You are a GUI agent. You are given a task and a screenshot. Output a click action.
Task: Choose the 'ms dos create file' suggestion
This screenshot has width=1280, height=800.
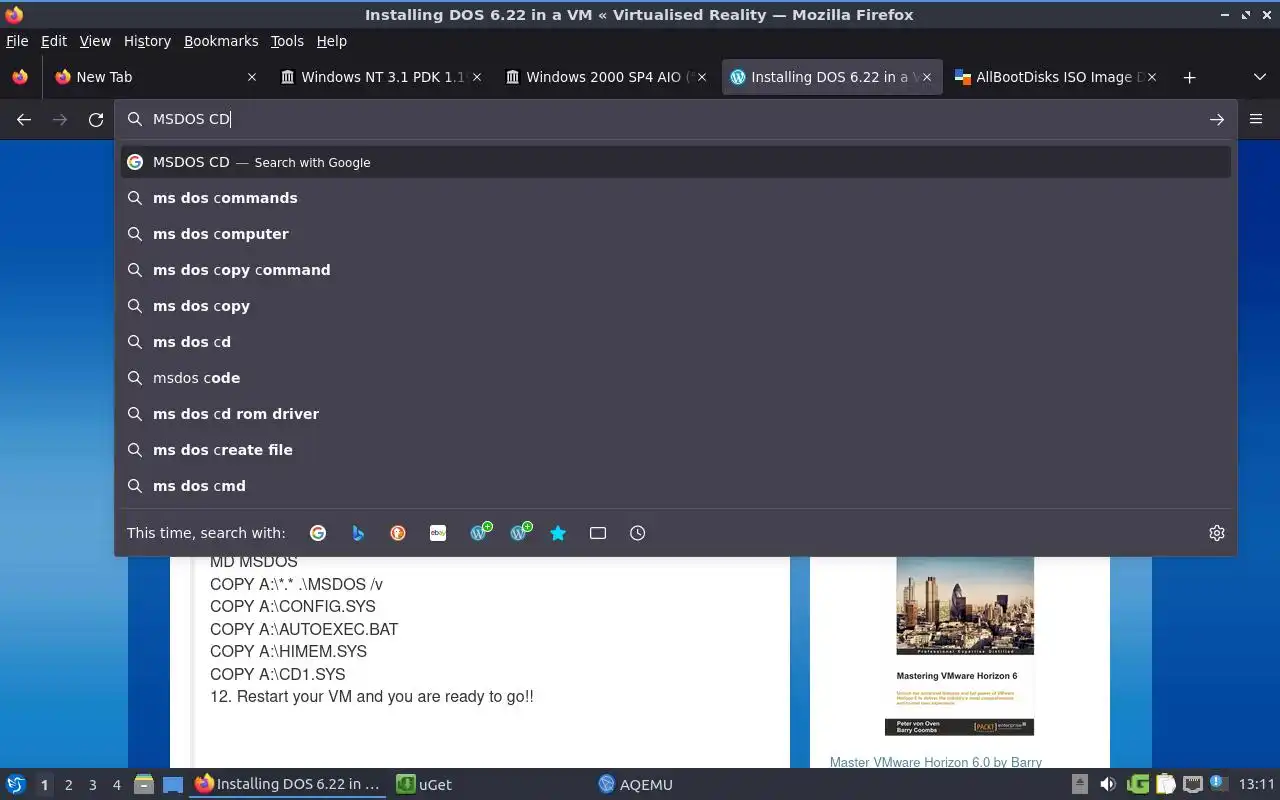675,450
